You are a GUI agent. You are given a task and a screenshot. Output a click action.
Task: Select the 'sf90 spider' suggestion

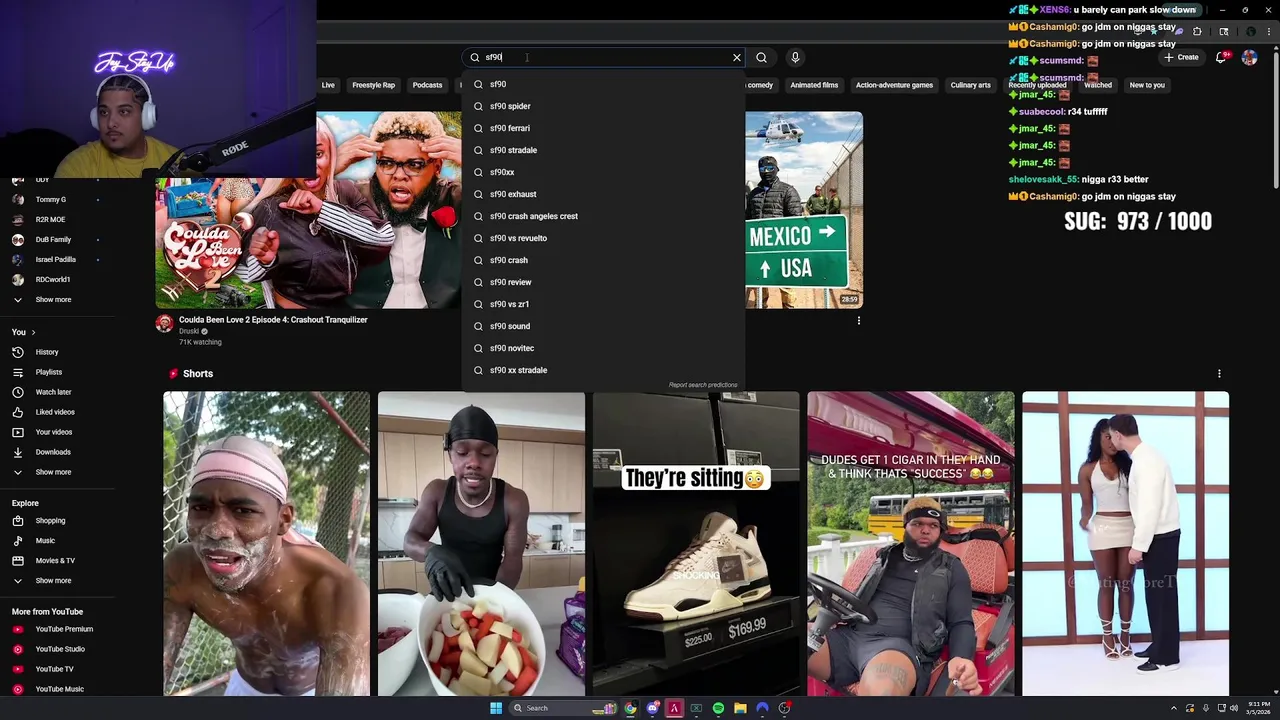[x=603, y=106]
